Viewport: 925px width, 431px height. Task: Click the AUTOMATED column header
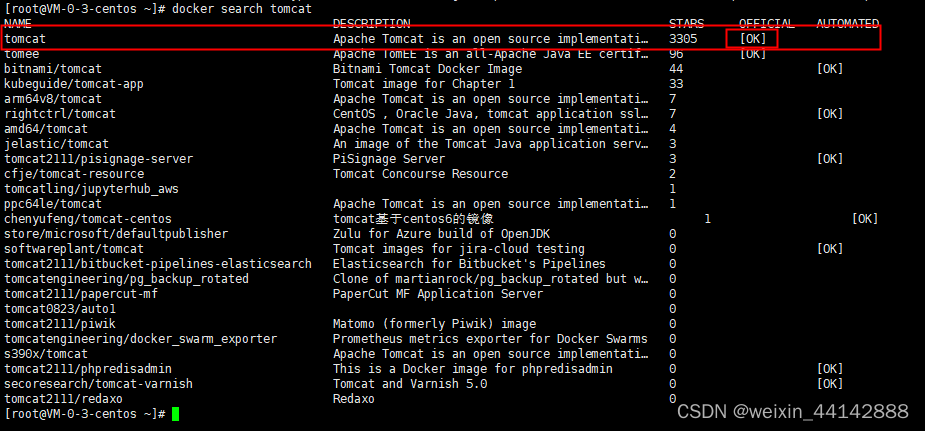848,24
